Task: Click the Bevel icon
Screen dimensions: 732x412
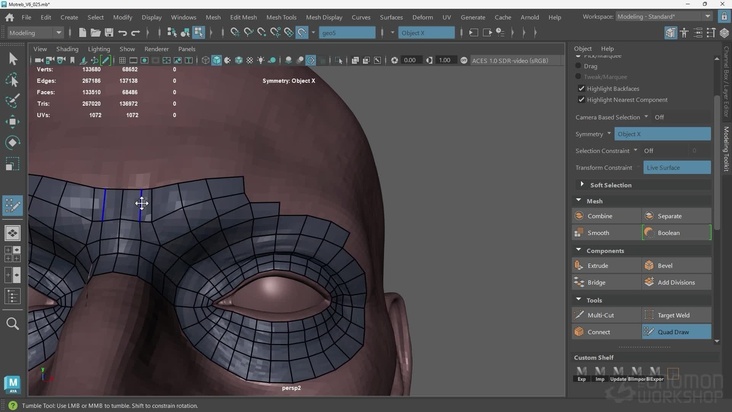Action: pos(649,265)
